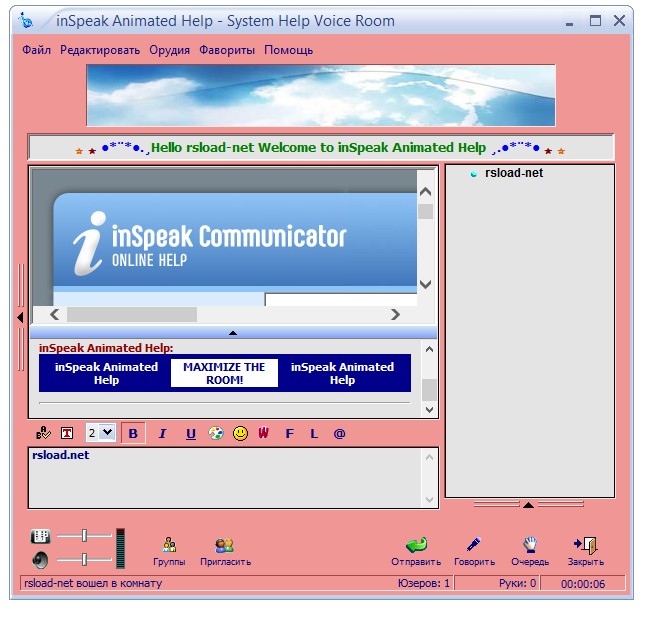Click the spell check icon
Viewport: 649px width, 617px height.
click(43, 433)
